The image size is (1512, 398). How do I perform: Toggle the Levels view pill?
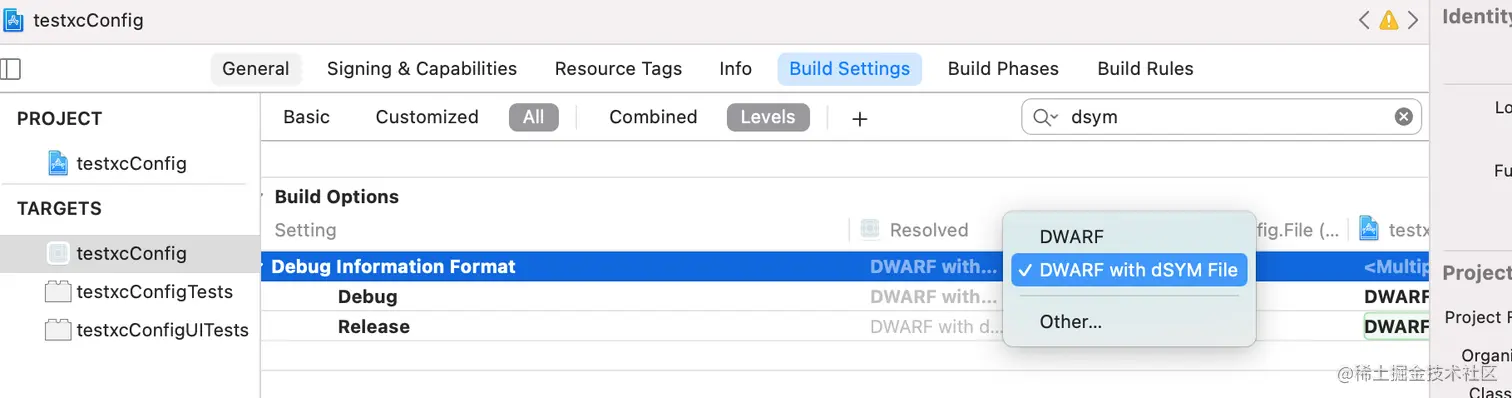point(768,117)
